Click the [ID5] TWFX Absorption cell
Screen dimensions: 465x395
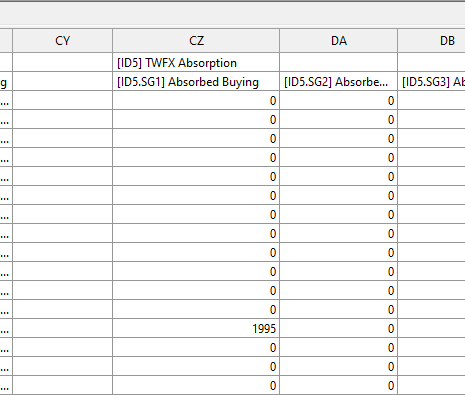[x=196, y=63]
